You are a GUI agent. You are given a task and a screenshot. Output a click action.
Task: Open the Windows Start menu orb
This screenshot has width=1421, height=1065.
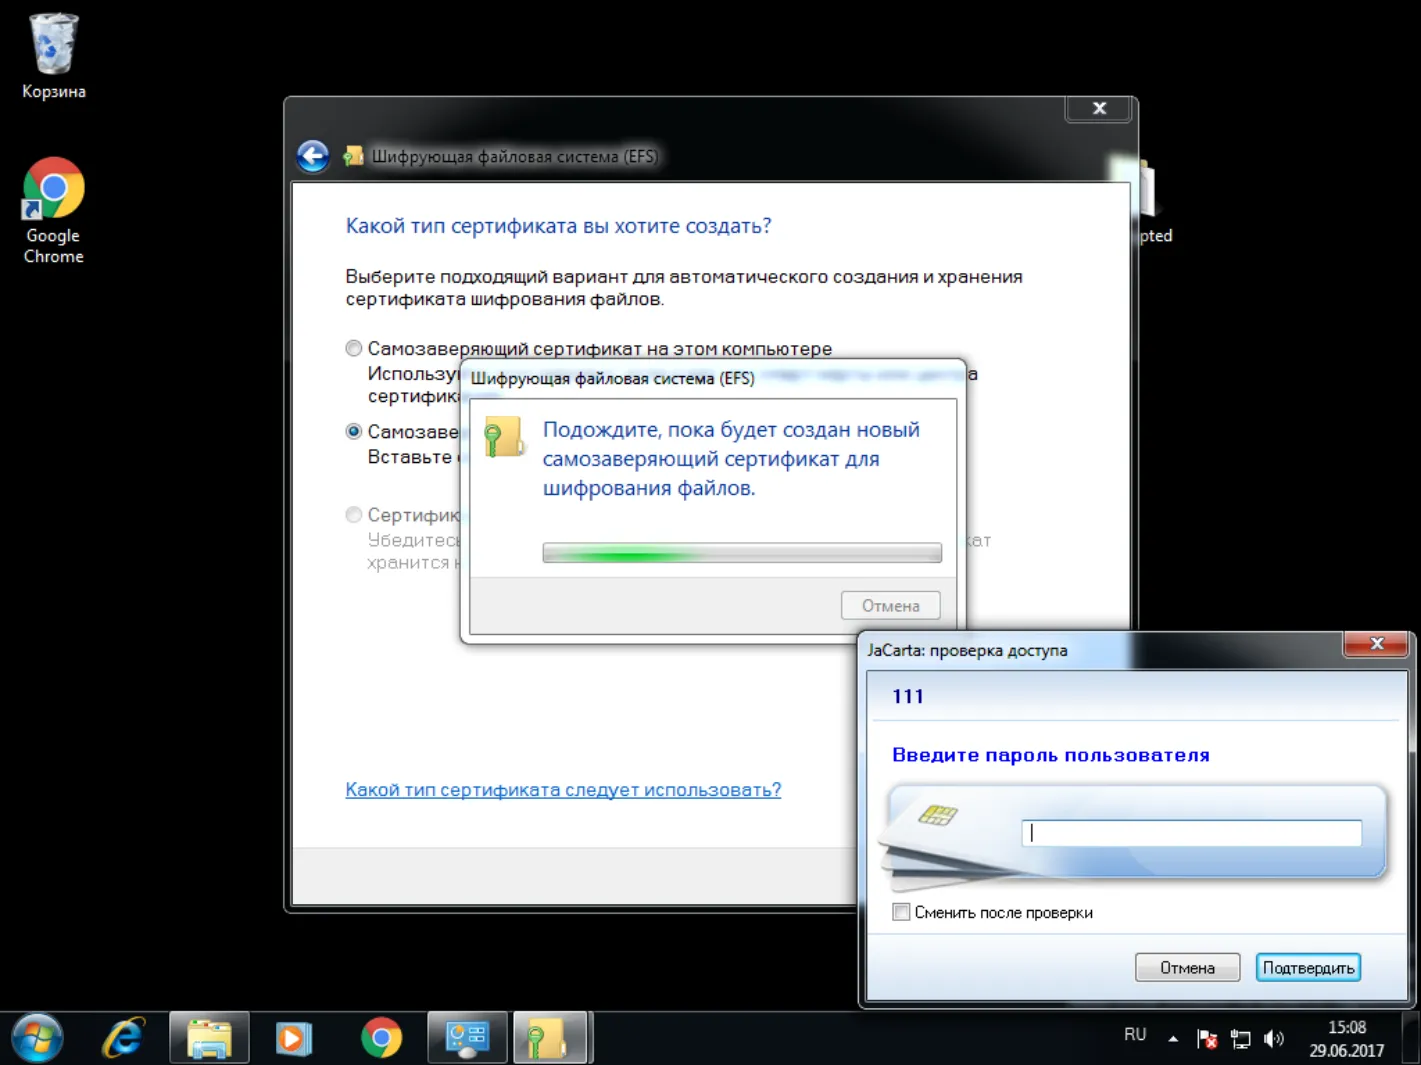[37, 1038]
